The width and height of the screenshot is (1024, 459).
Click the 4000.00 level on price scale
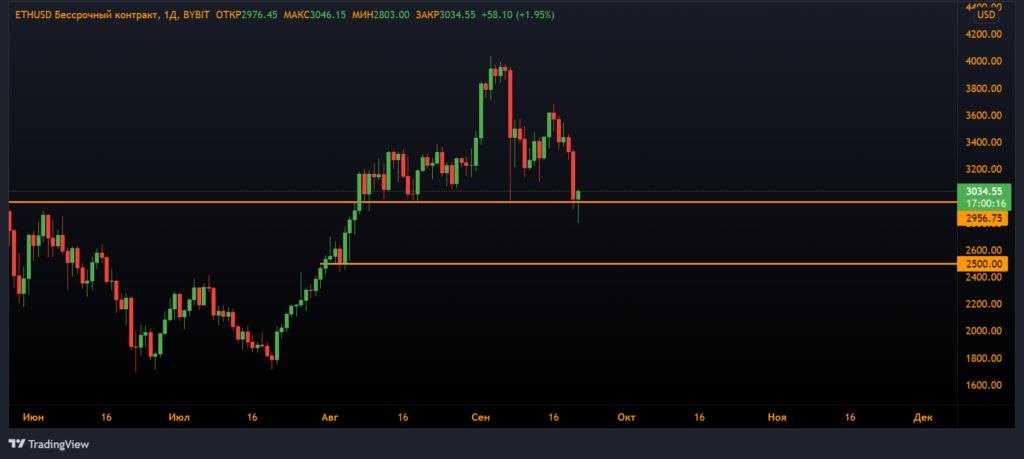pyautogui.click(x=985, y=62)
